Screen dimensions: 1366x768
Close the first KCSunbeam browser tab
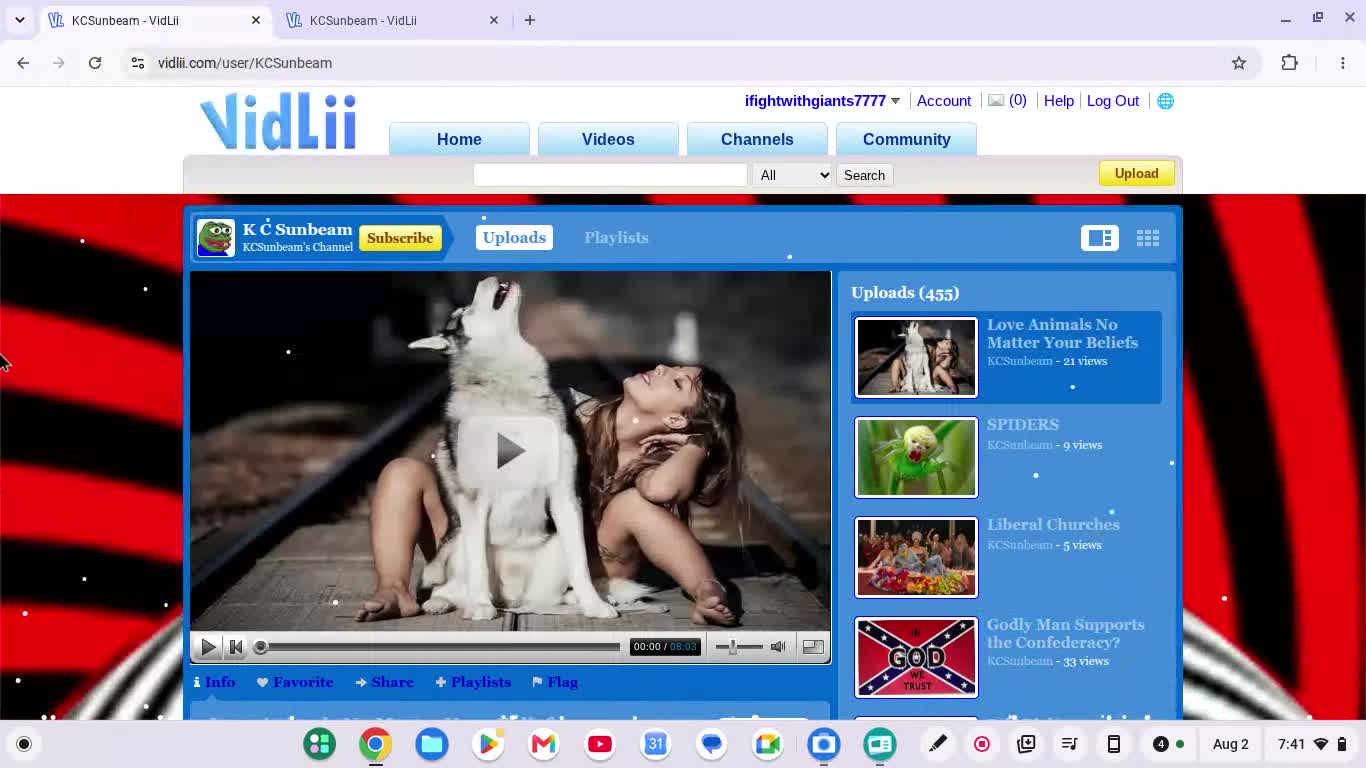coord(256,20)
